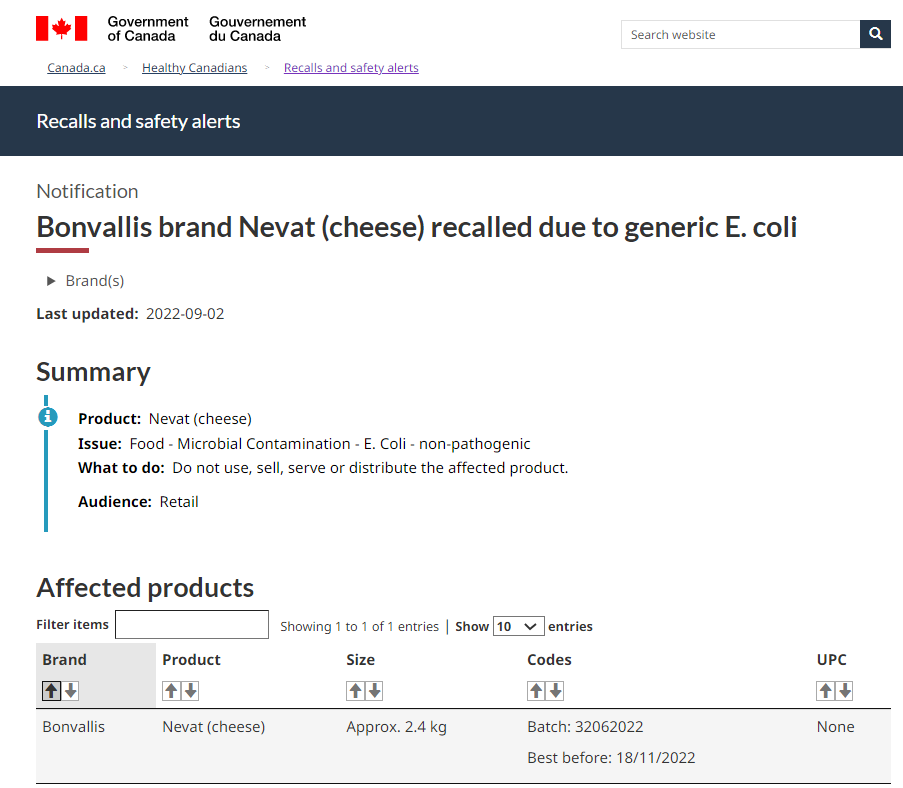Click the blue info icon in Summary

point(48,416)
